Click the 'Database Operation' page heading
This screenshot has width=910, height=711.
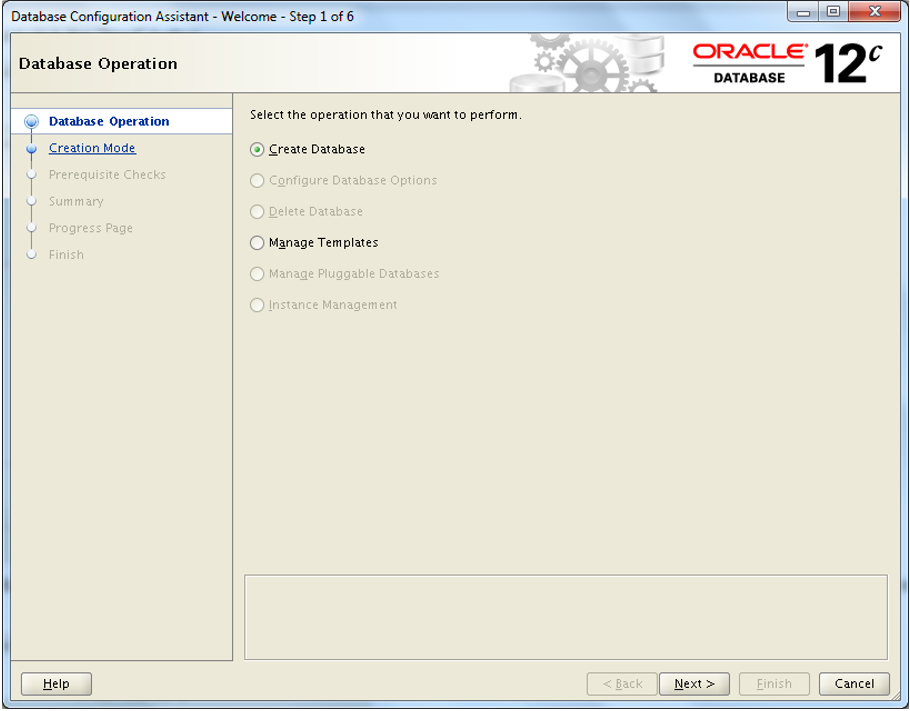(x=98, y=63)
